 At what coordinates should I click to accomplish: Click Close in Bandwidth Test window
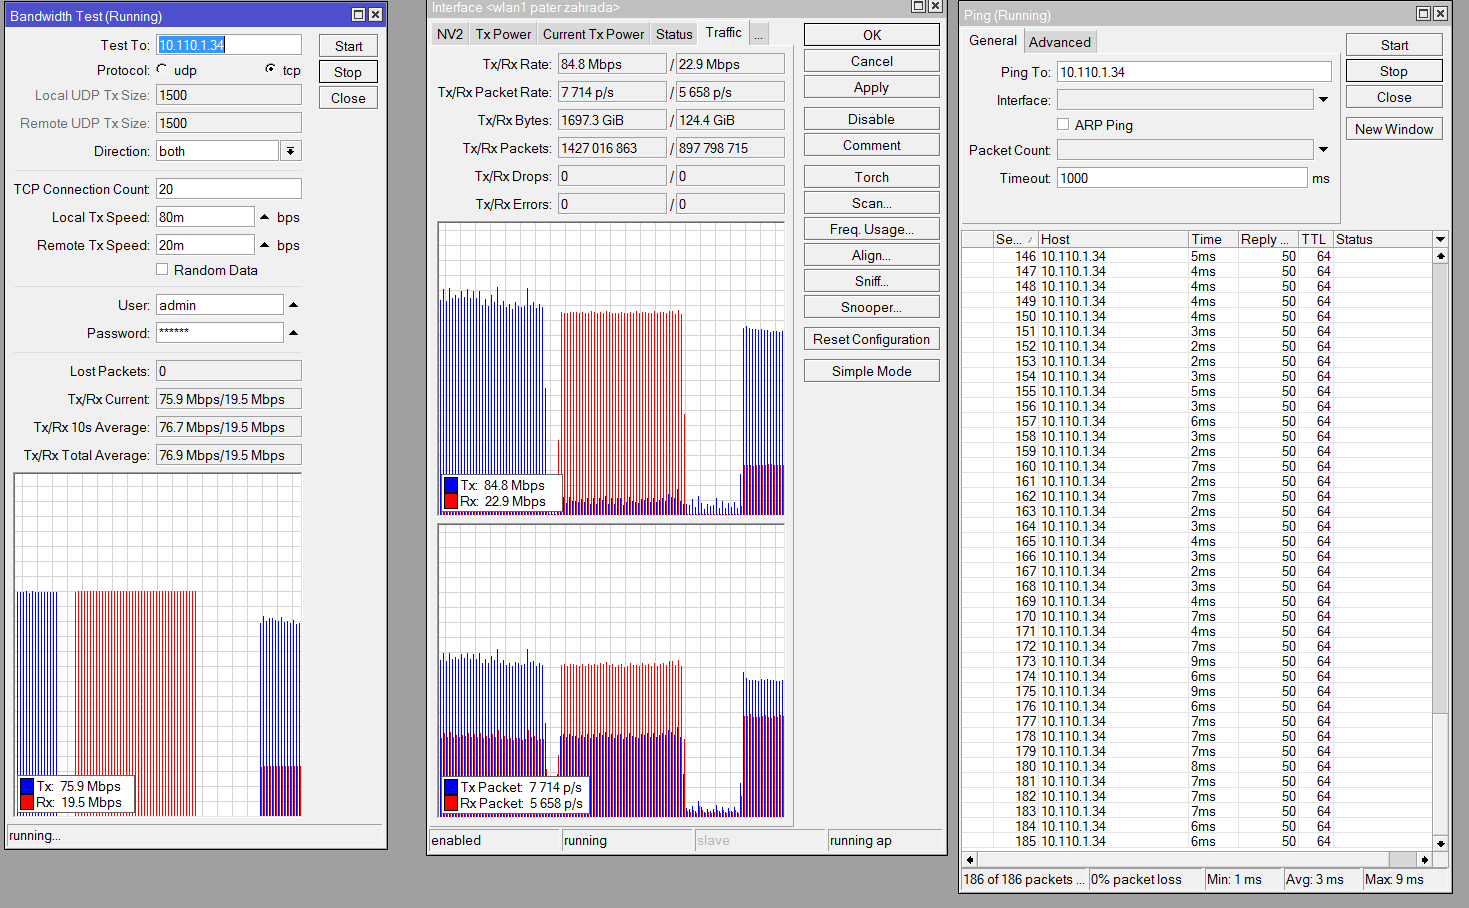tap(348, 98)
